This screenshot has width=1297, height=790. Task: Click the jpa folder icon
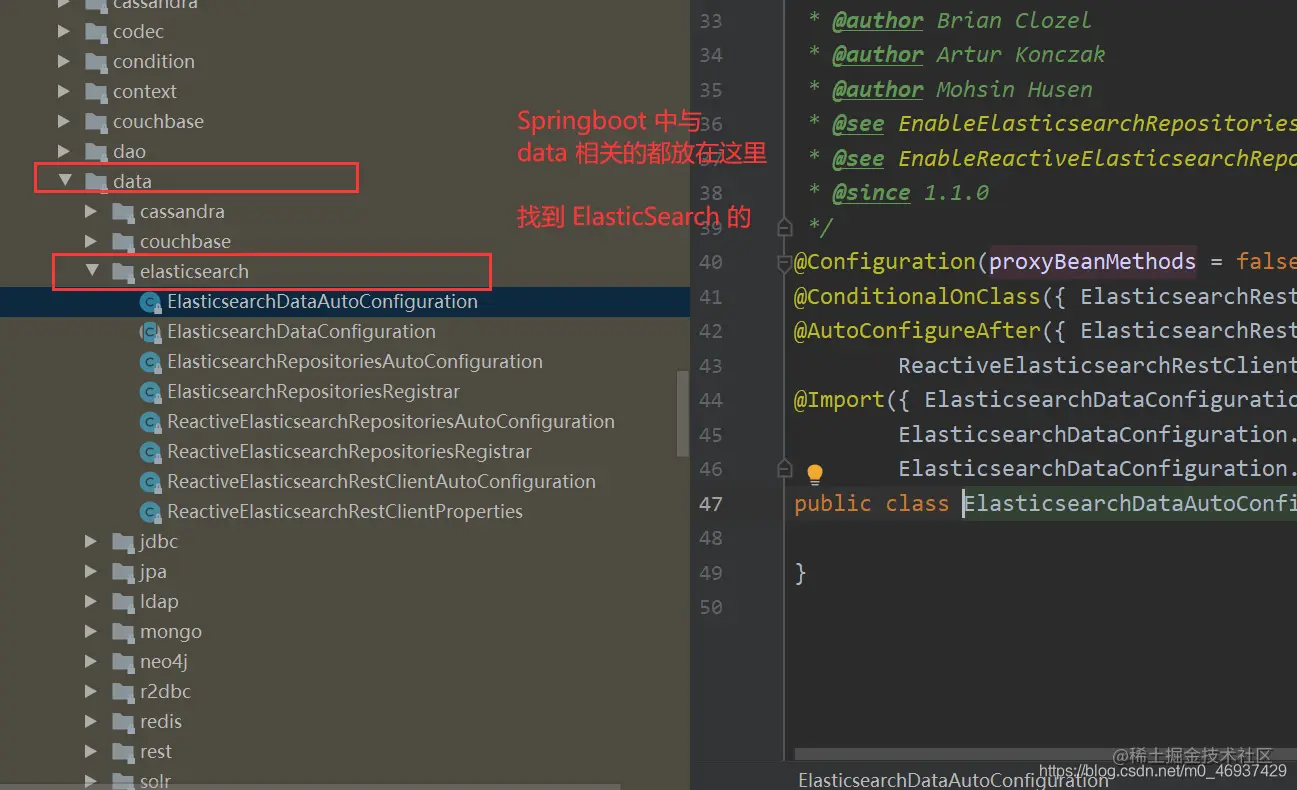tap(123, 572)
